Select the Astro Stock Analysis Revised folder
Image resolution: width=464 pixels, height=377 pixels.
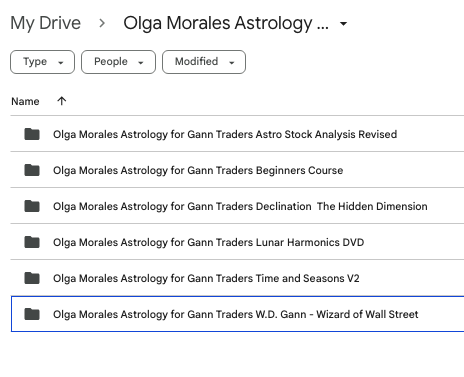[x=237, y=134]
